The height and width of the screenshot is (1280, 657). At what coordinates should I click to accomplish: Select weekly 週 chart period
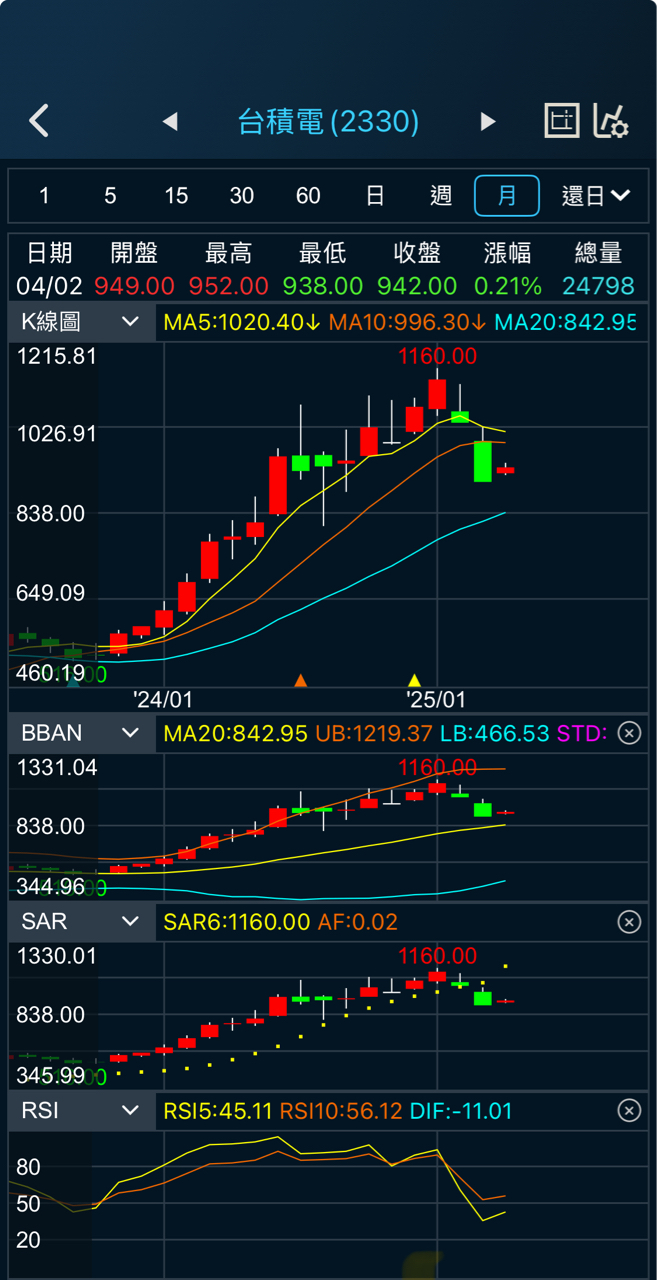coord(441,196)
